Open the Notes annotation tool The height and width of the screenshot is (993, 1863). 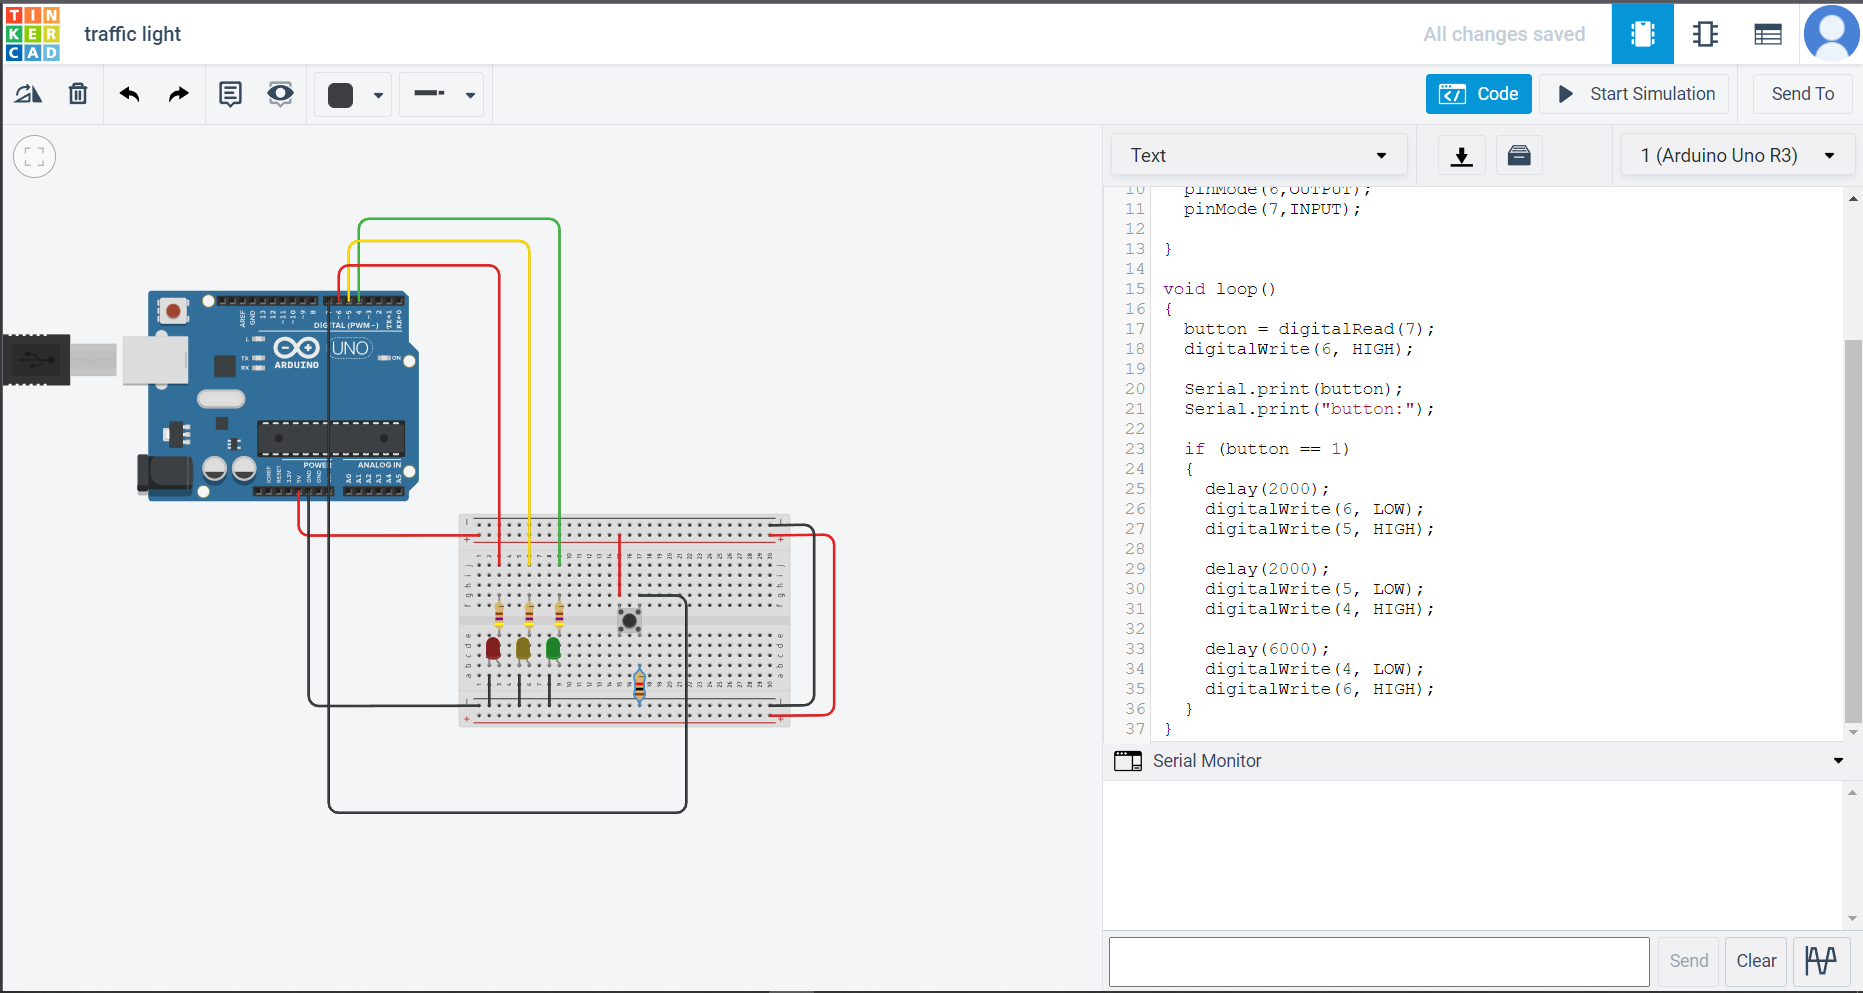(230, 93)
